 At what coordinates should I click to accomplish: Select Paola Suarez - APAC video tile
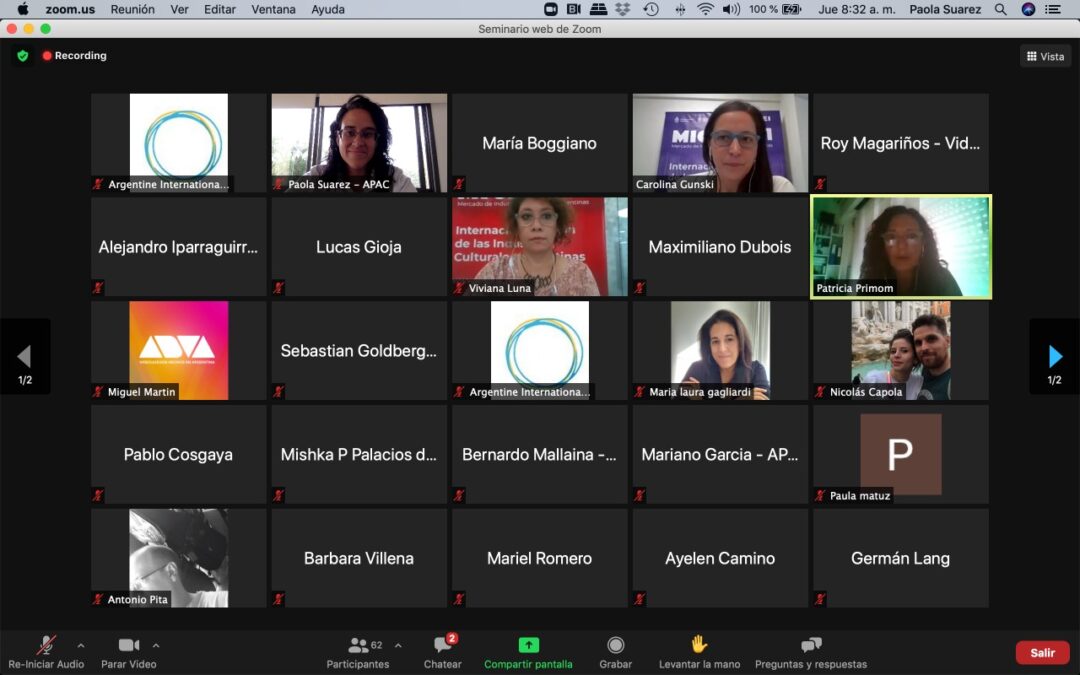(x=359, y=143)
